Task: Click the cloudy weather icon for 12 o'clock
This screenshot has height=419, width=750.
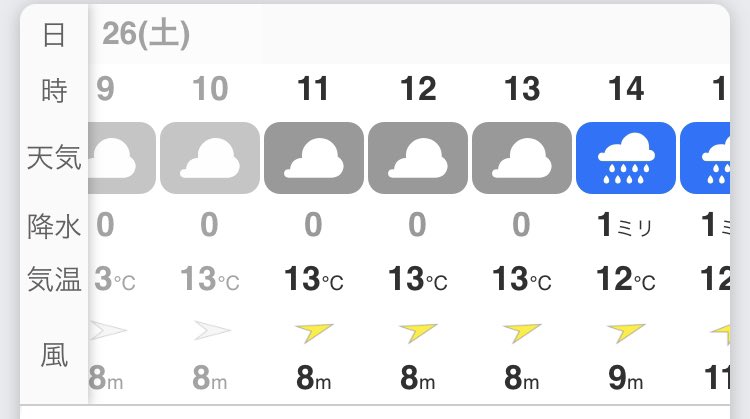Action: tap(418, 158)
